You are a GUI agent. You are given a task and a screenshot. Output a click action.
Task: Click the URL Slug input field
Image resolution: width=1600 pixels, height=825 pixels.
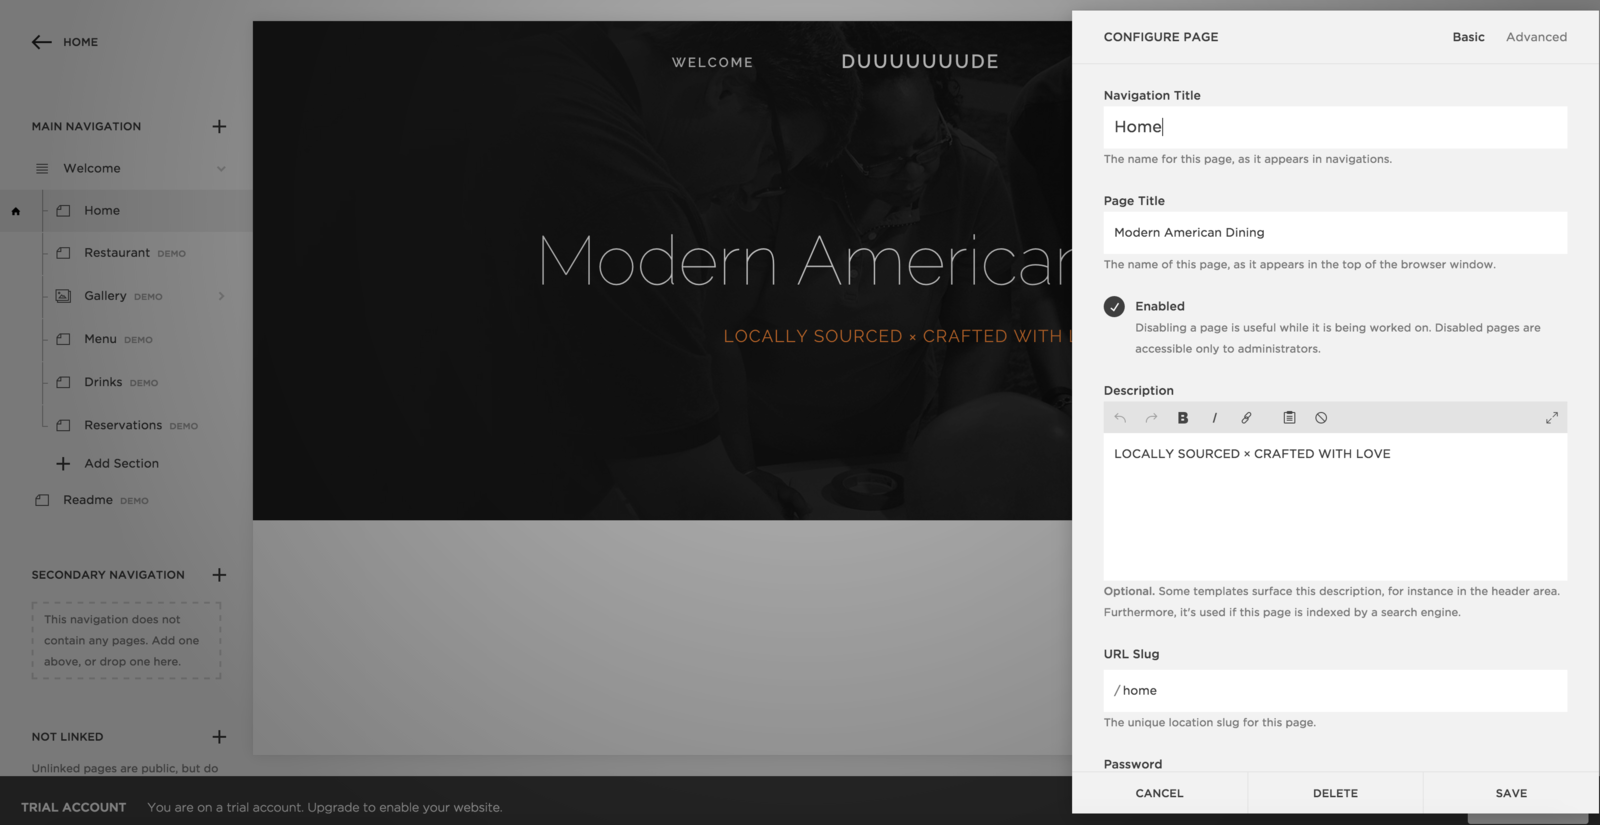[1335, 691]
